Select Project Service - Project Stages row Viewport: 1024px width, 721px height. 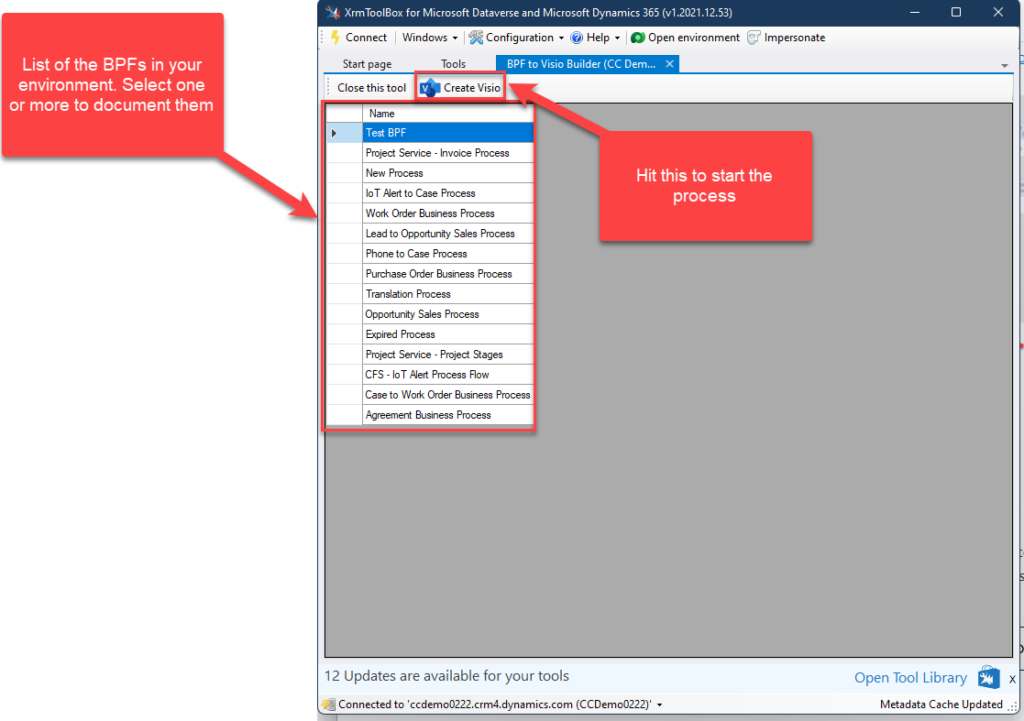(448, 355)
